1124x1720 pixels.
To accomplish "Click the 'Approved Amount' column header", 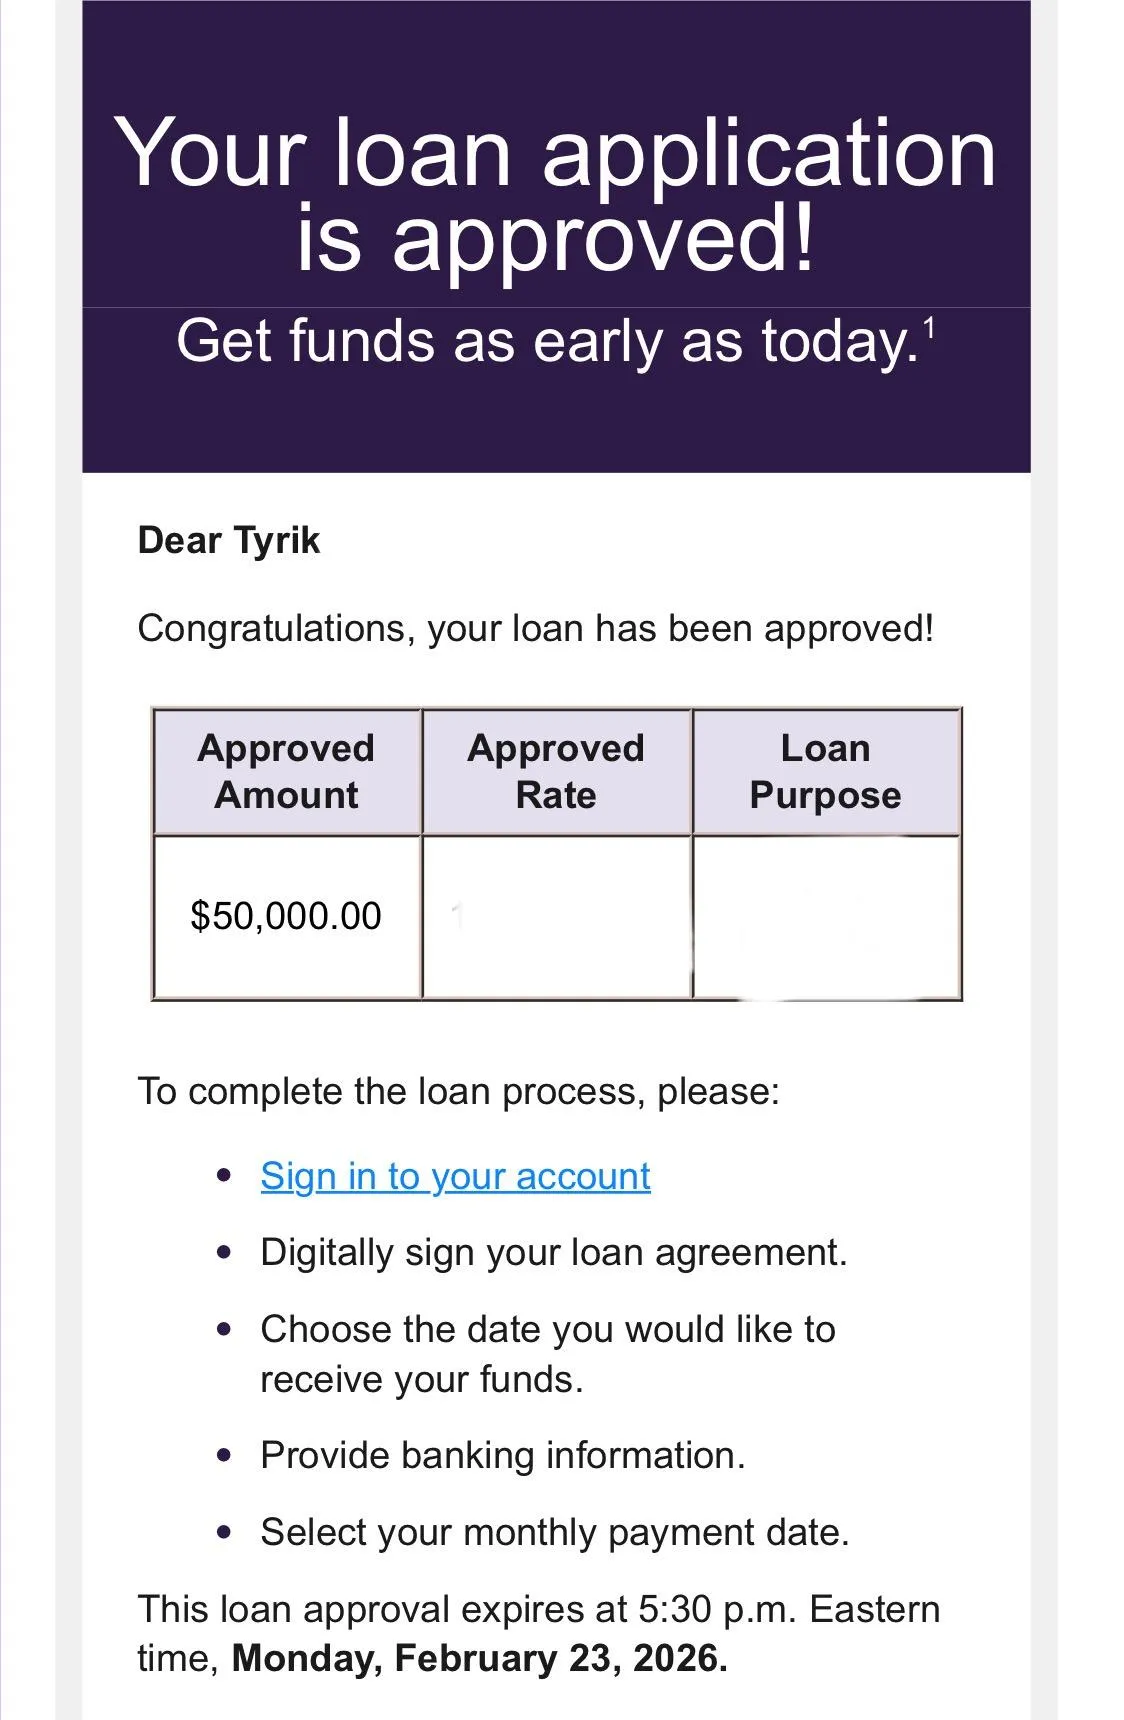I will [x=286, y=771].
